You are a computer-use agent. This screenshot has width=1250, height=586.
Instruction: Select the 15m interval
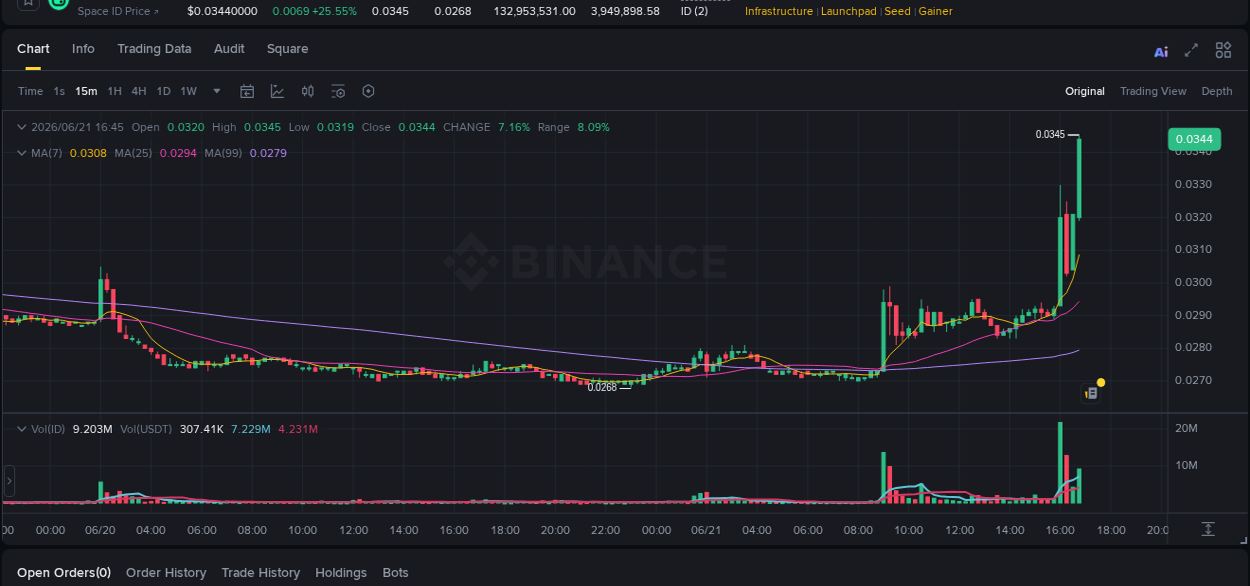[x=86, y=91]
